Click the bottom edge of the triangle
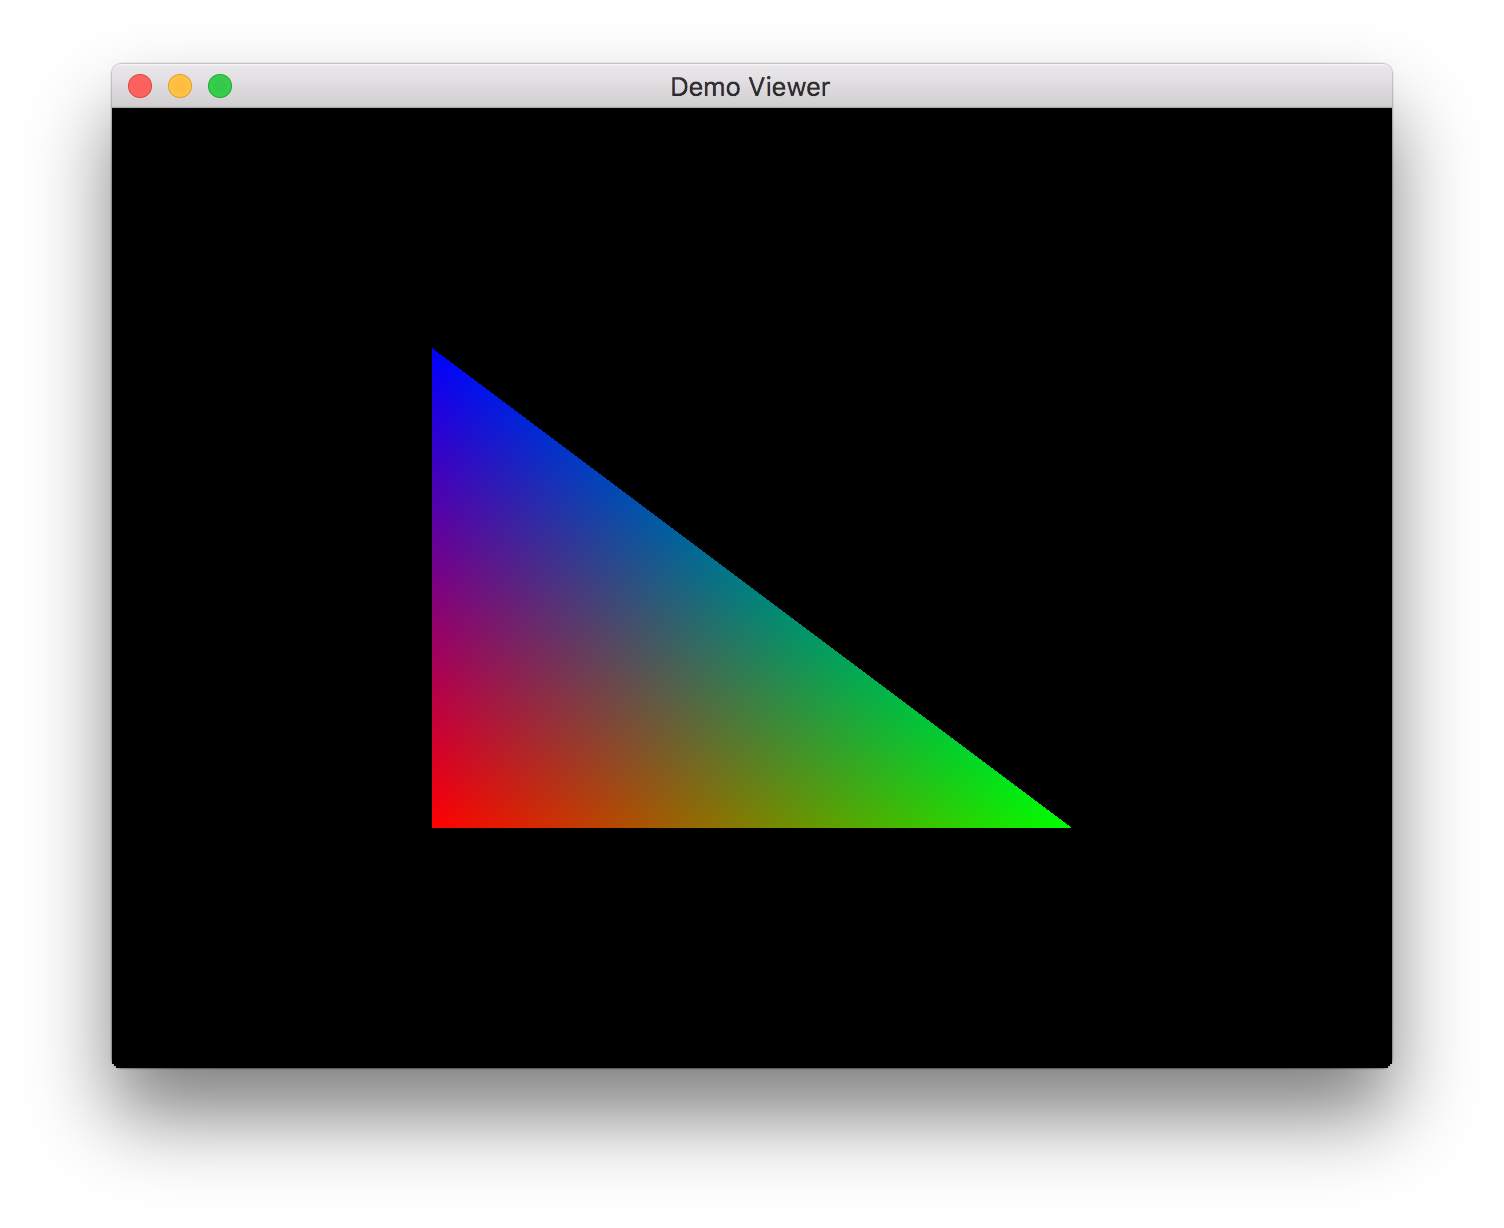This screenshot has width=1504, height=1228. pyautogui.click(x=700, y=826)
